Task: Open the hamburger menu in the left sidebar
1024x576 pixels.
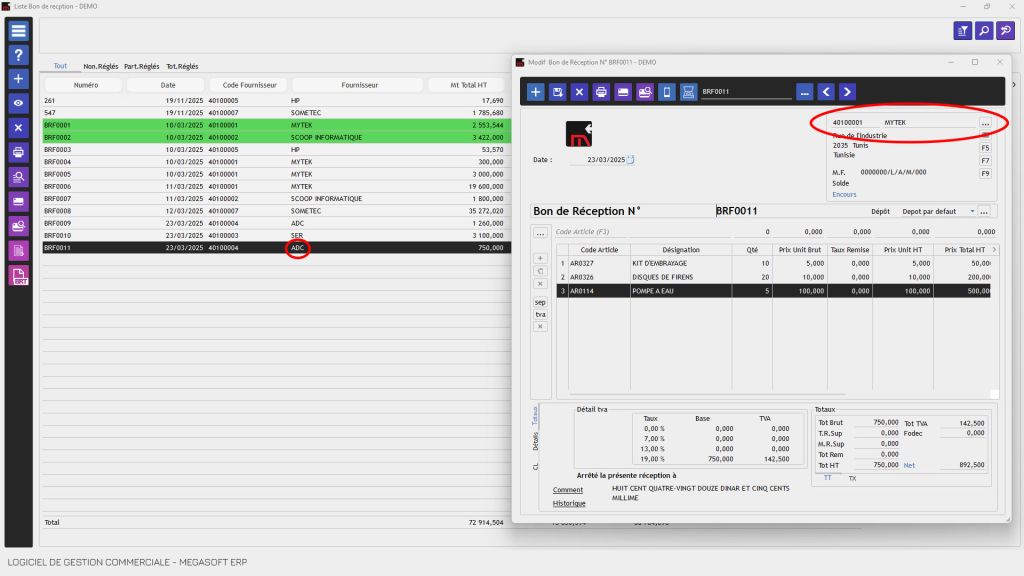Action: click(x=18, y=31)
